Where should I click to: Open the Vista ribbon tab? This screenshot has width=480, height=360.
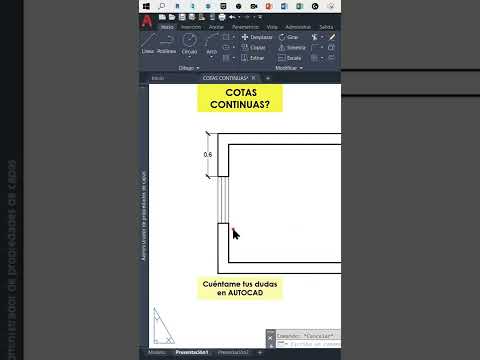pos(272,27)
